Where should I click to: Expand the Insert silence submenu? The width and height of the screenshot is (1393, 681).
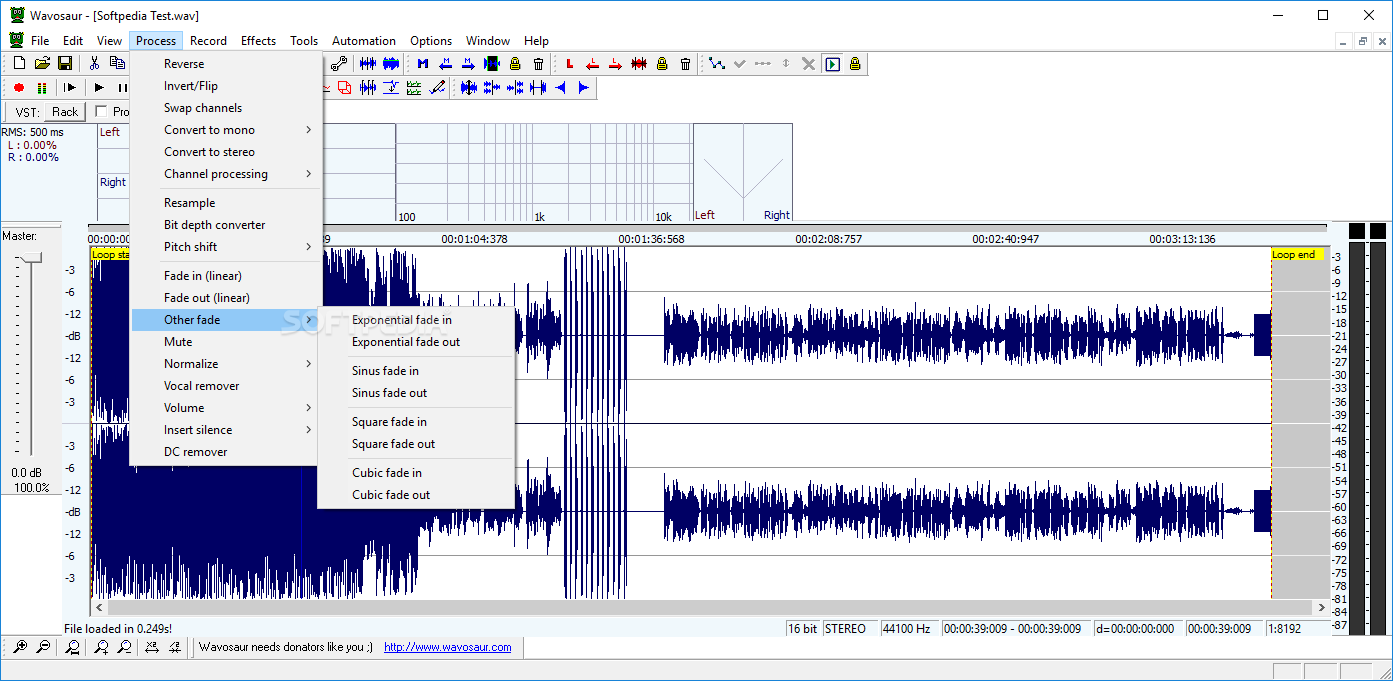tap(226, 430)
